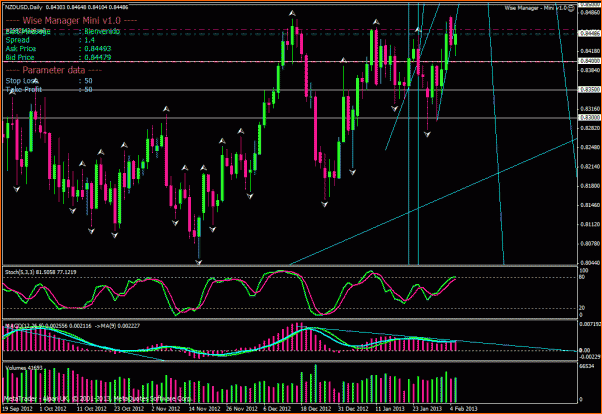This screenshot has height=414, width=602.
Task: Click the 'Spread' label
Action: pos(17,40)
